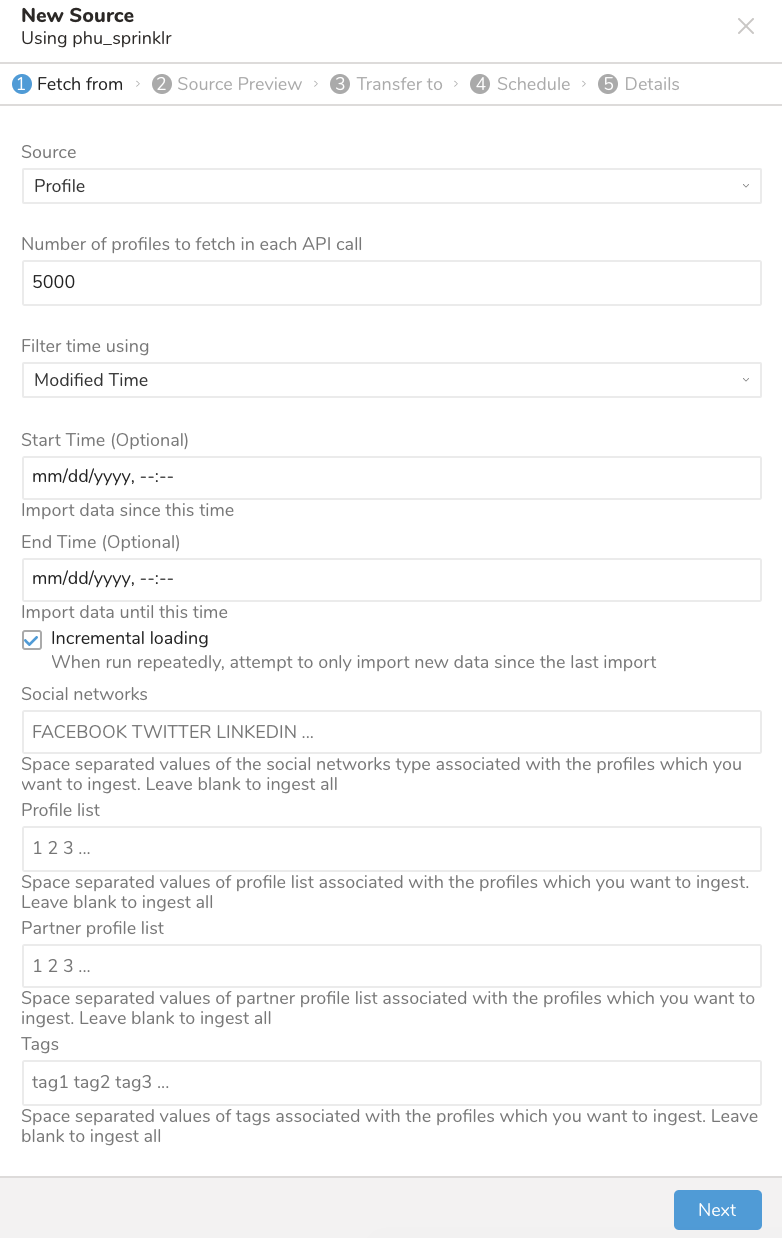Screen dimensions: 782x1238
Task: Open the Schedule step
Action: pos(533,84)
